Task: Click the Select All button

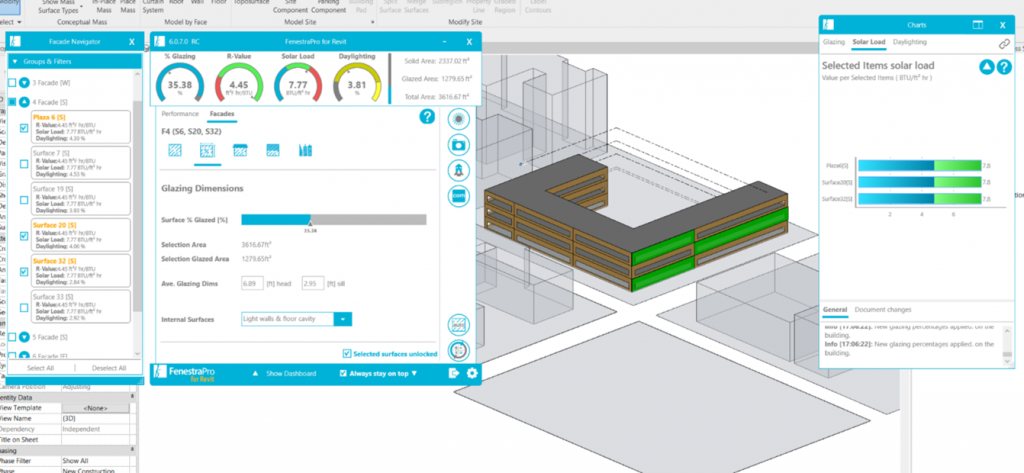Action: [x=40, y=368]
